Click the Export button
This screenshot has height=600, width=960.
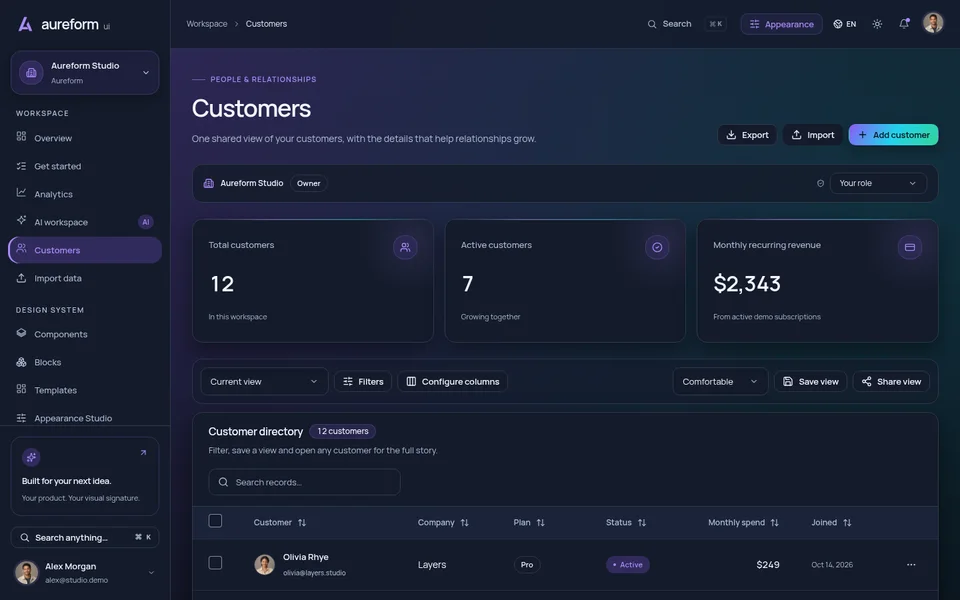tap(747, 135)
